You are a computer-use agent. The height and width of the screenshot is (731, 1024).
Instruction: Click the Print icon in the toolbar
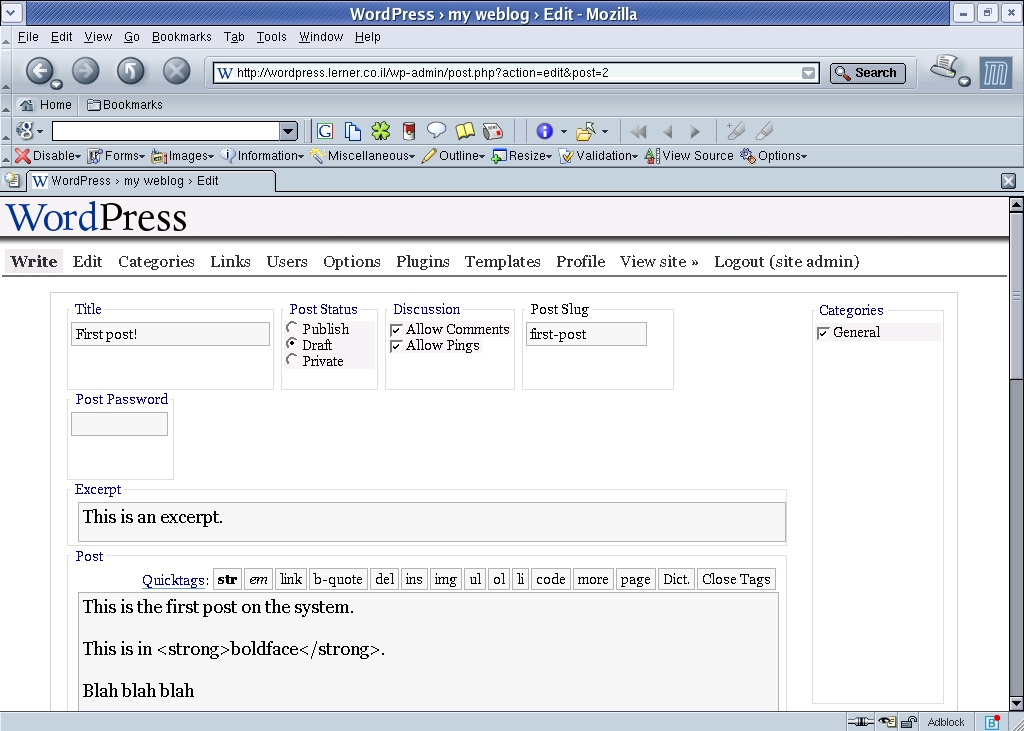point(944,69)
